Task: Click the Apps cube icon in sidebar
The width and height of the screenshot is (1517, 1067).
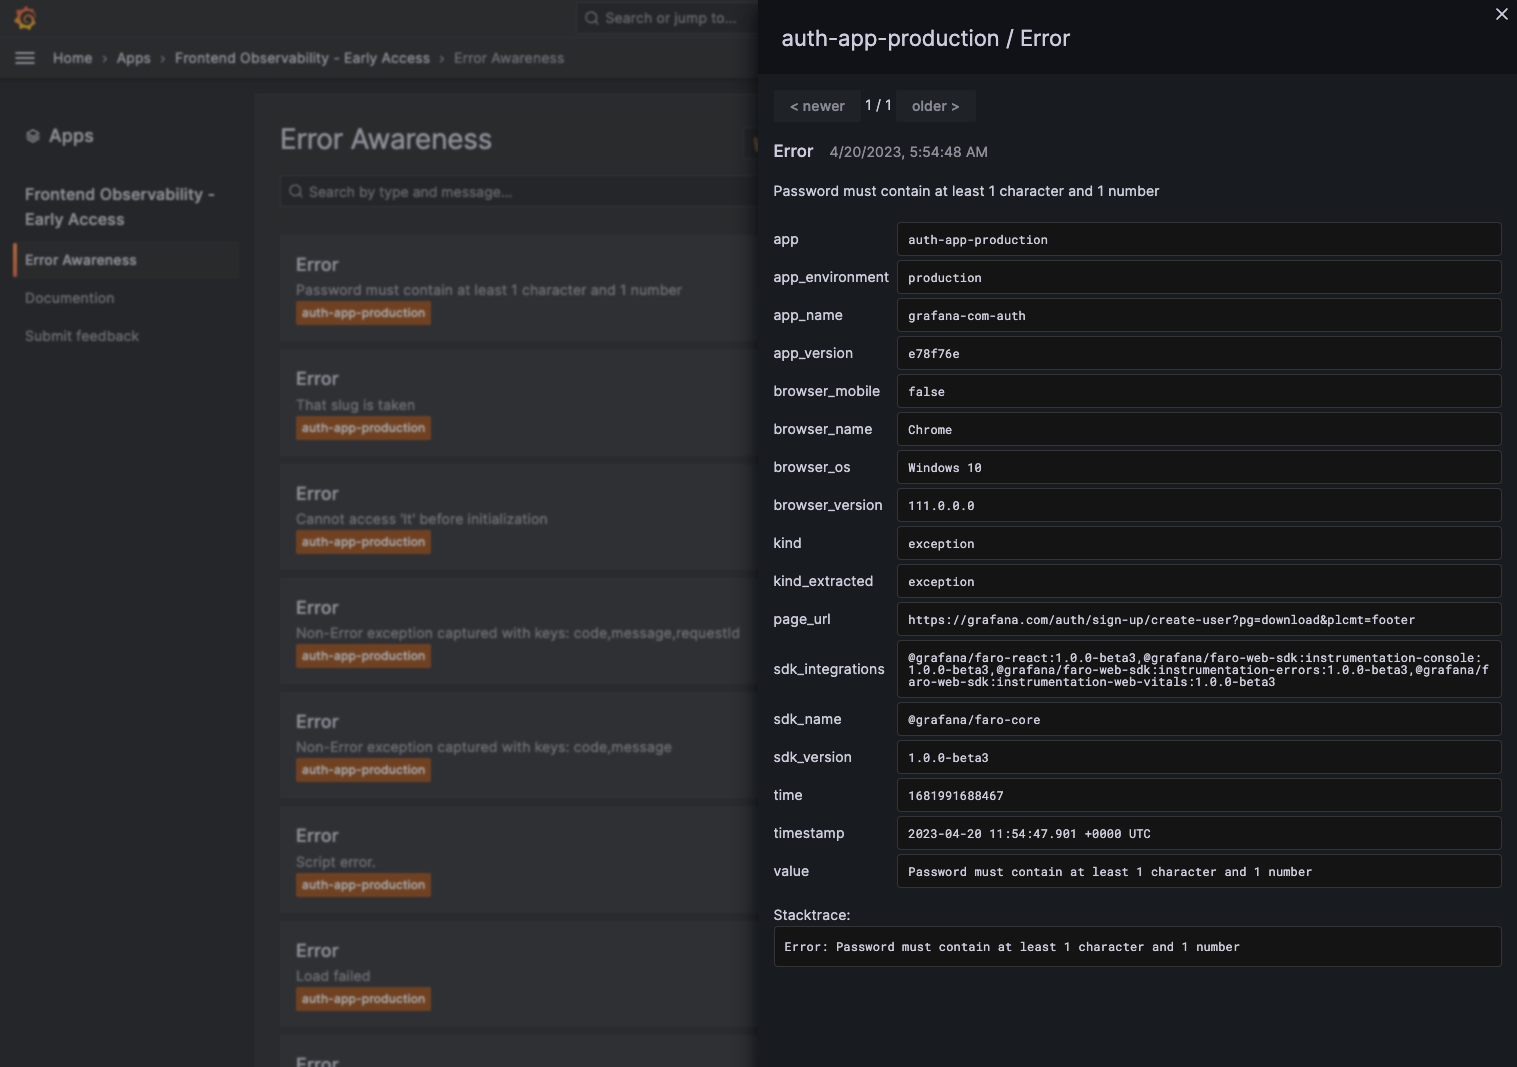Action: click(x=33, y=136)
